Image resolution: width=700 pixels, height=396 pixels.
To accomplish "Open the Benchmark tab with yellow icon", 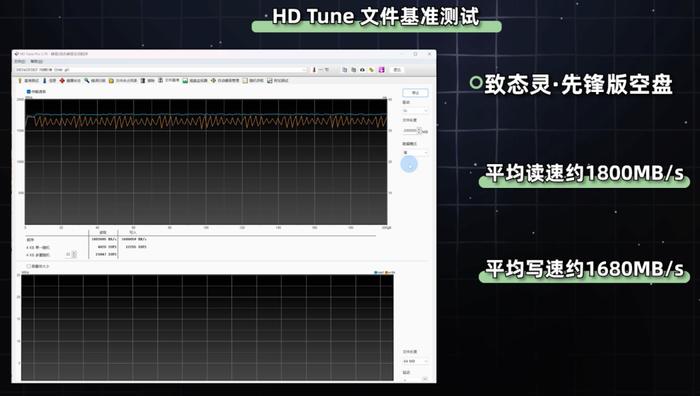I will [28, 81].
